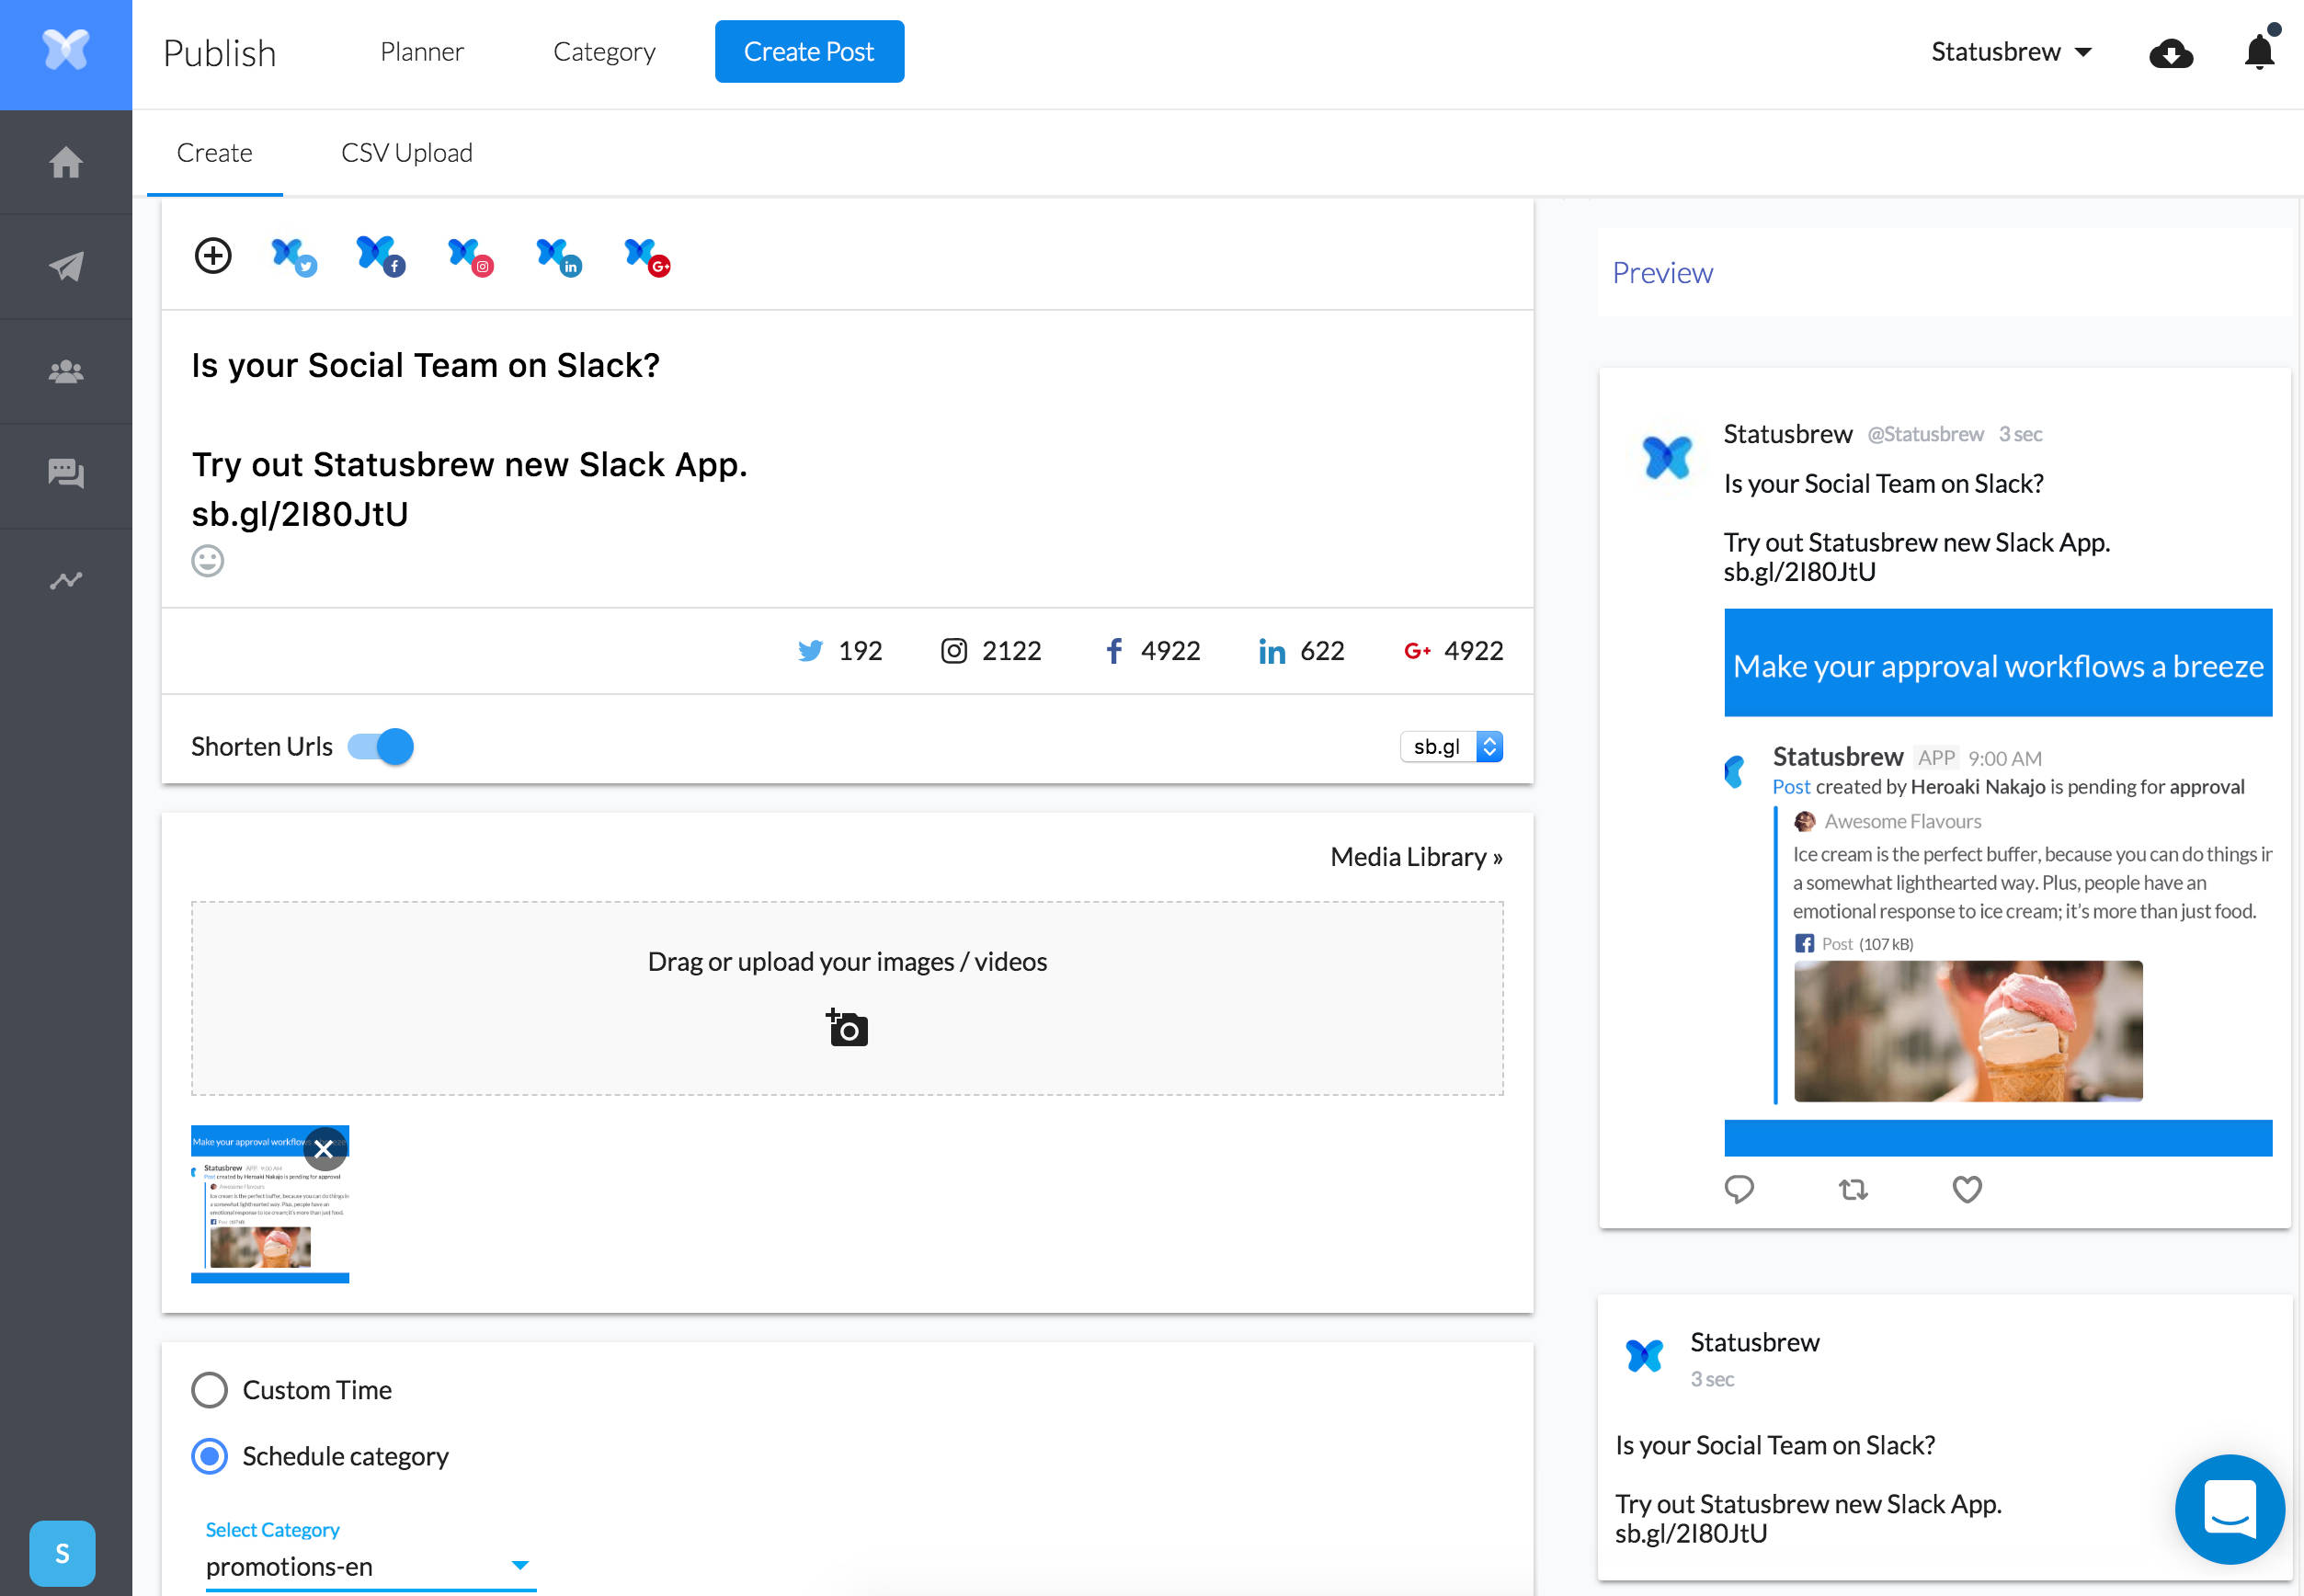Open the Planner menu item
The width and height of the screenshot is (2304, 1596).
pyautogui.click(x=421, y=51)
